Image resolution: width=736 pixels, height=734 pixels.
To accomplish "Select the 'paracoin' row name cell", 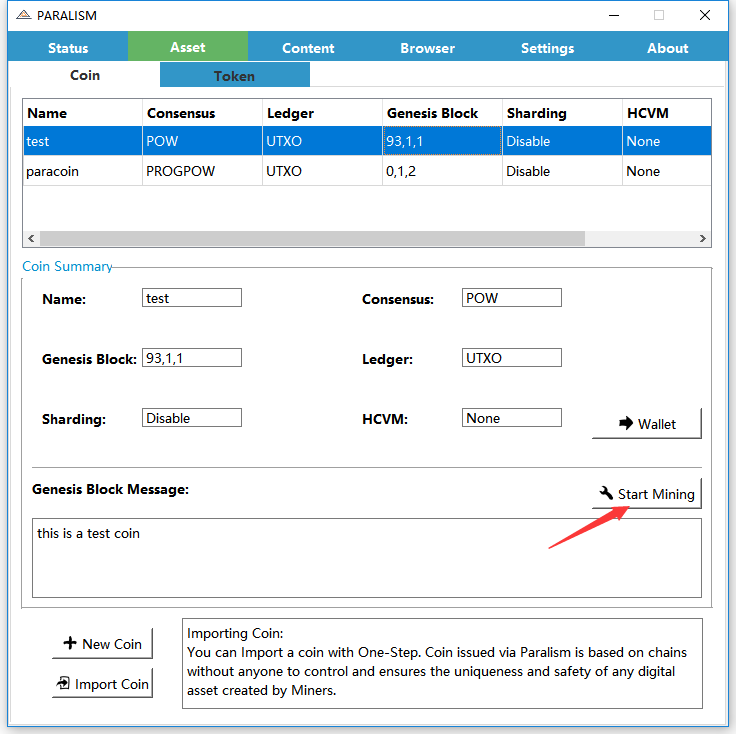I will pyautogui.click(x=83, y=171).
